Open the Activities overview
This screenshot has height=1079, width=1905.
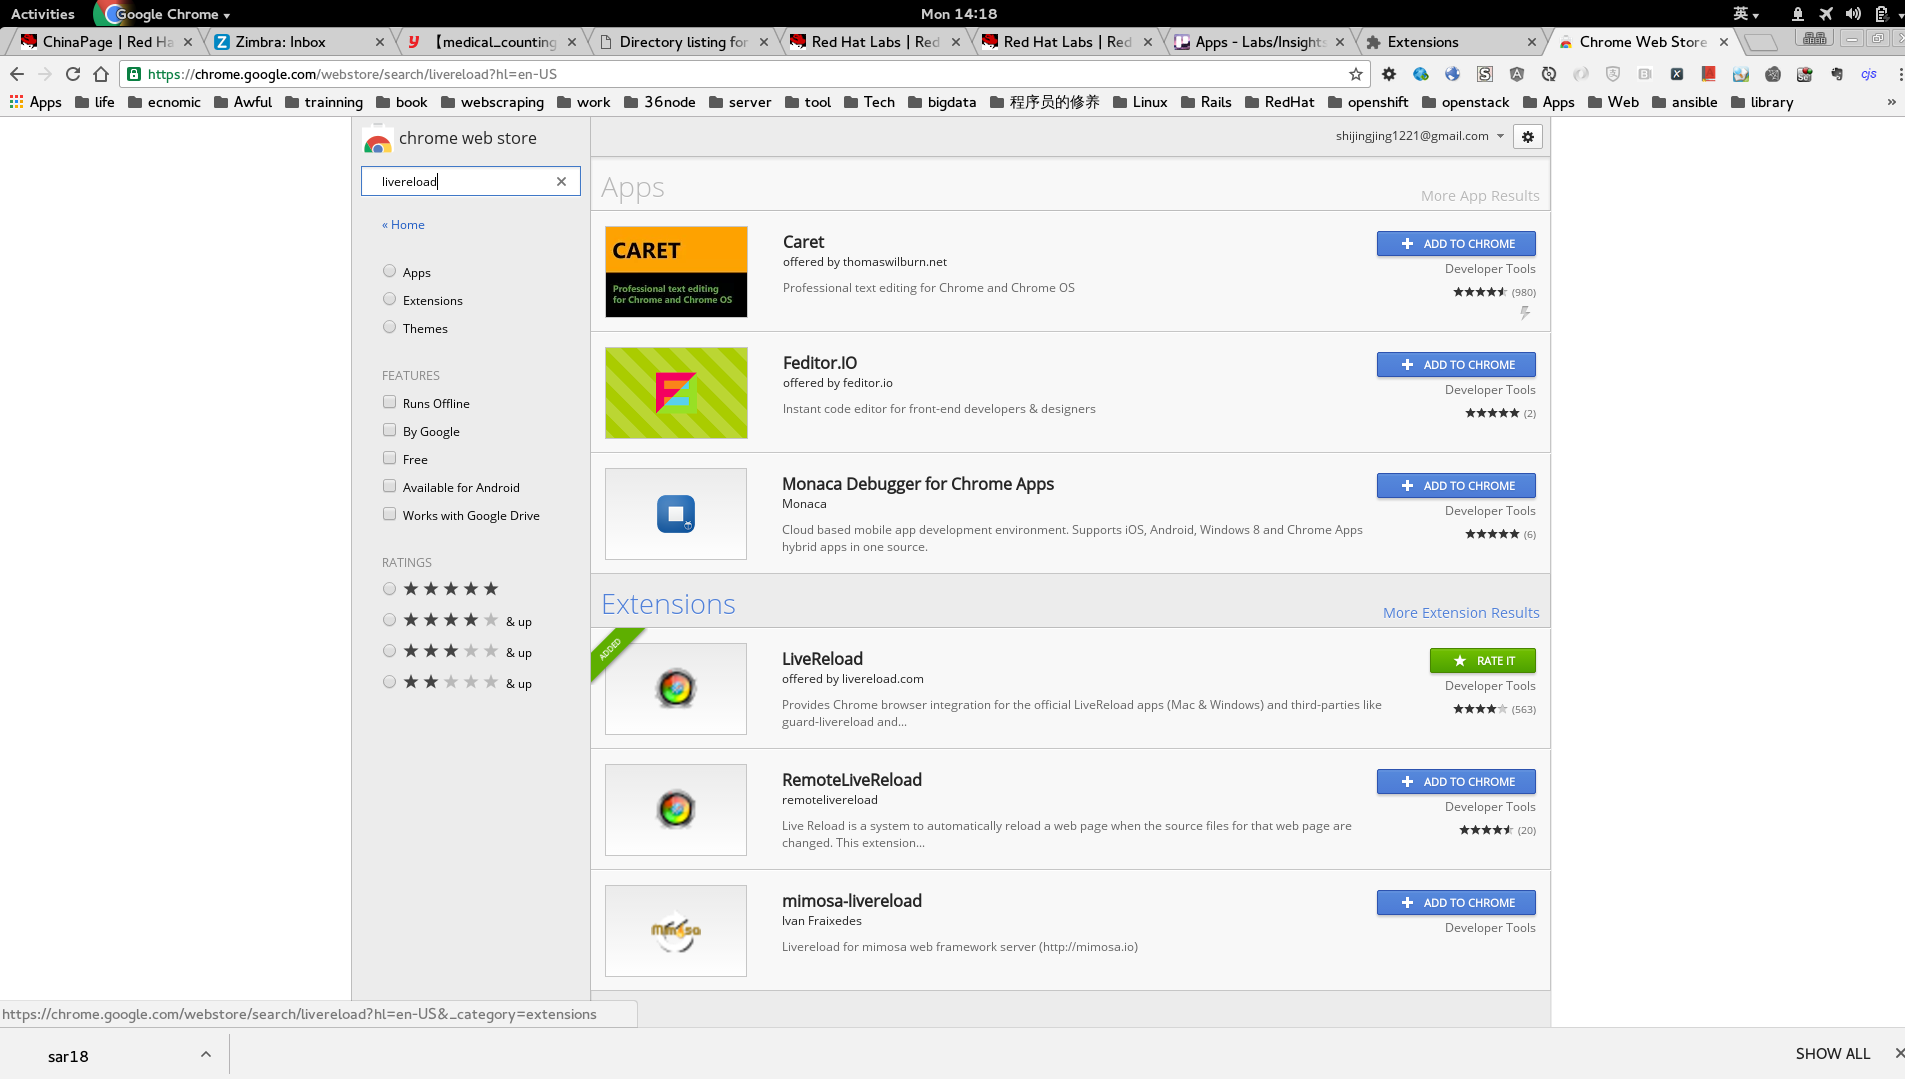point(43,14)
